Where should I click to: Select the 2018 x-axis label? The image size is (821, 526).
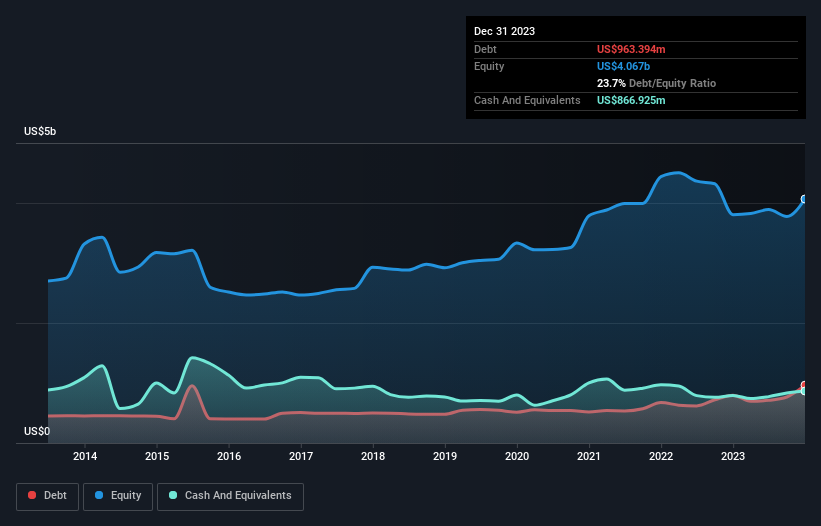(x=373, y=456)
